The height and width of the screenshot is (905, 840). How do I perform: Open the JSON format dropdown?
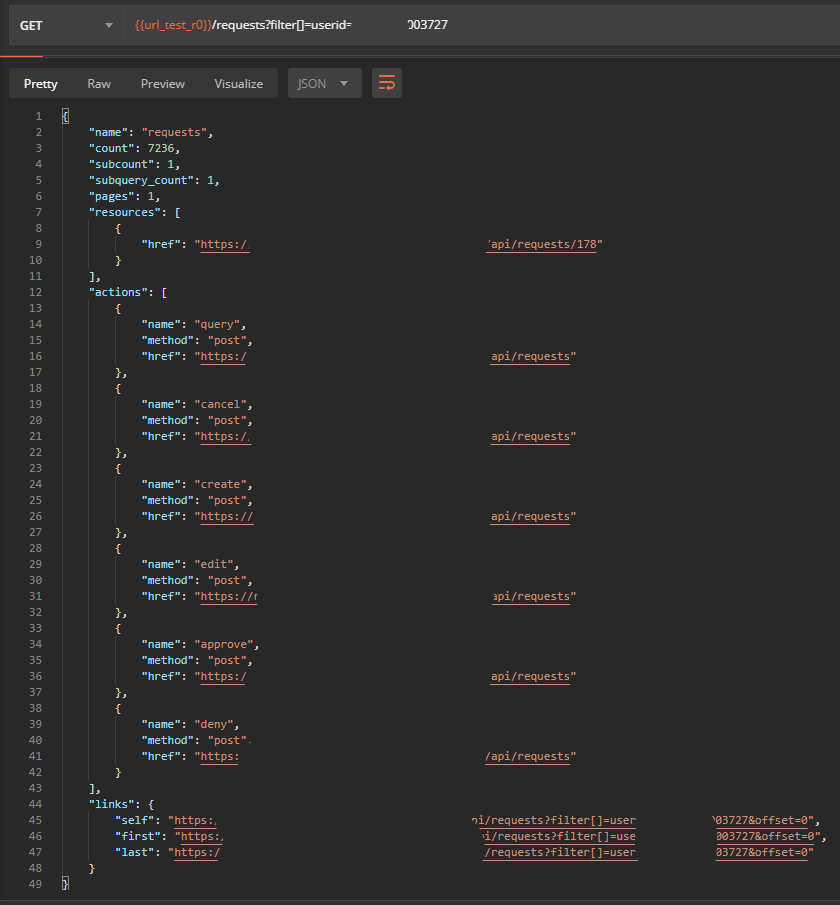click(x=324, y=83)
